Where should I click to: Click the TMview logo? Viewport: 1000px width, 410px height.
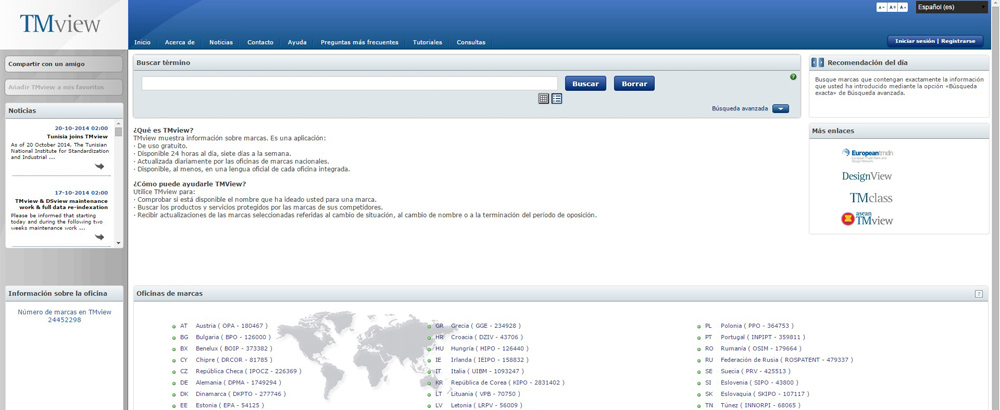pos(60,24)
